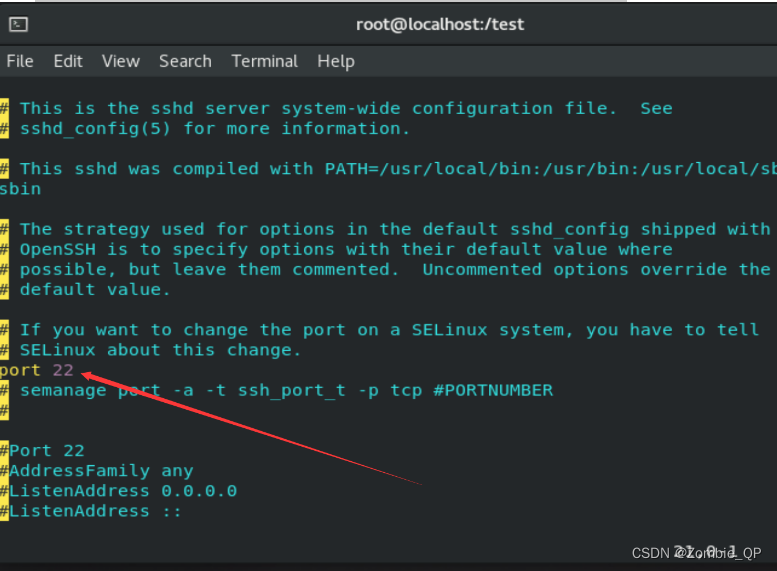The width and height of the screenshot is (777, 571).
Task: Click the line 'possible, but leave them commented'
Action: tap(386, 270)
